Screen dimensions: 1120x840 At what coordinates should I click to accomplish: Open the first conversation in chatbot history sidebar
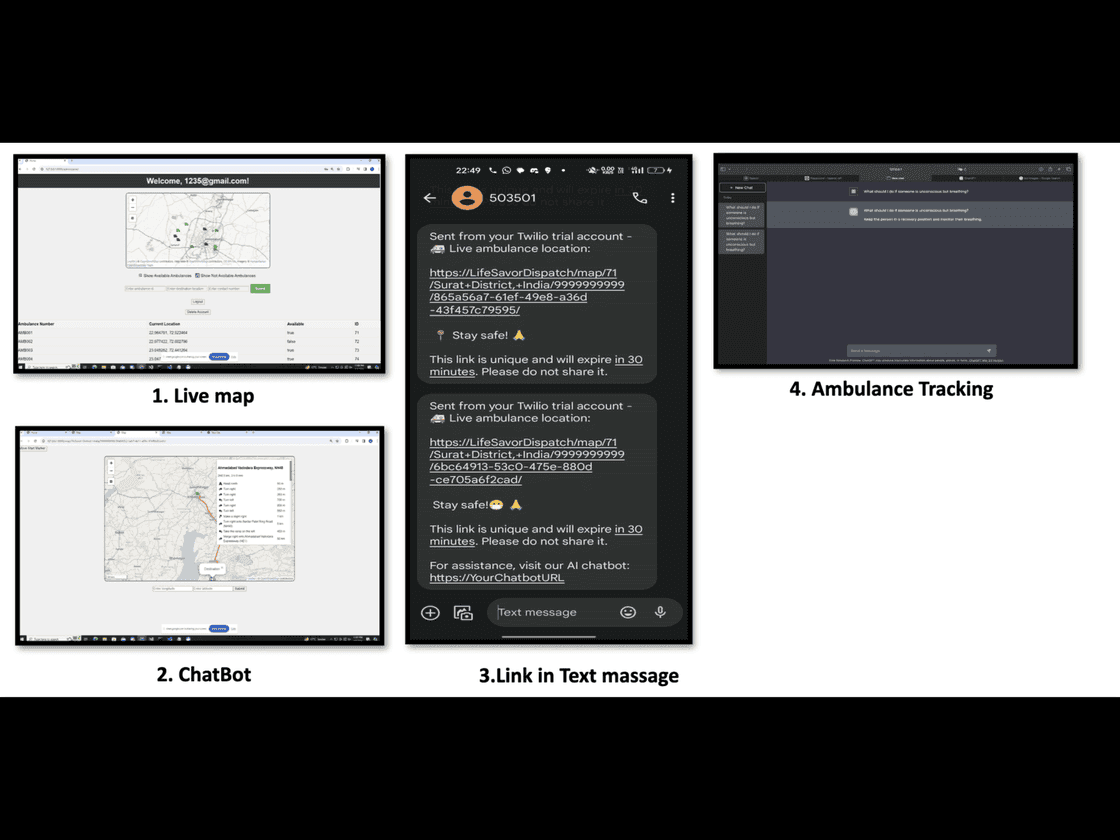click(x=742, y=215)
